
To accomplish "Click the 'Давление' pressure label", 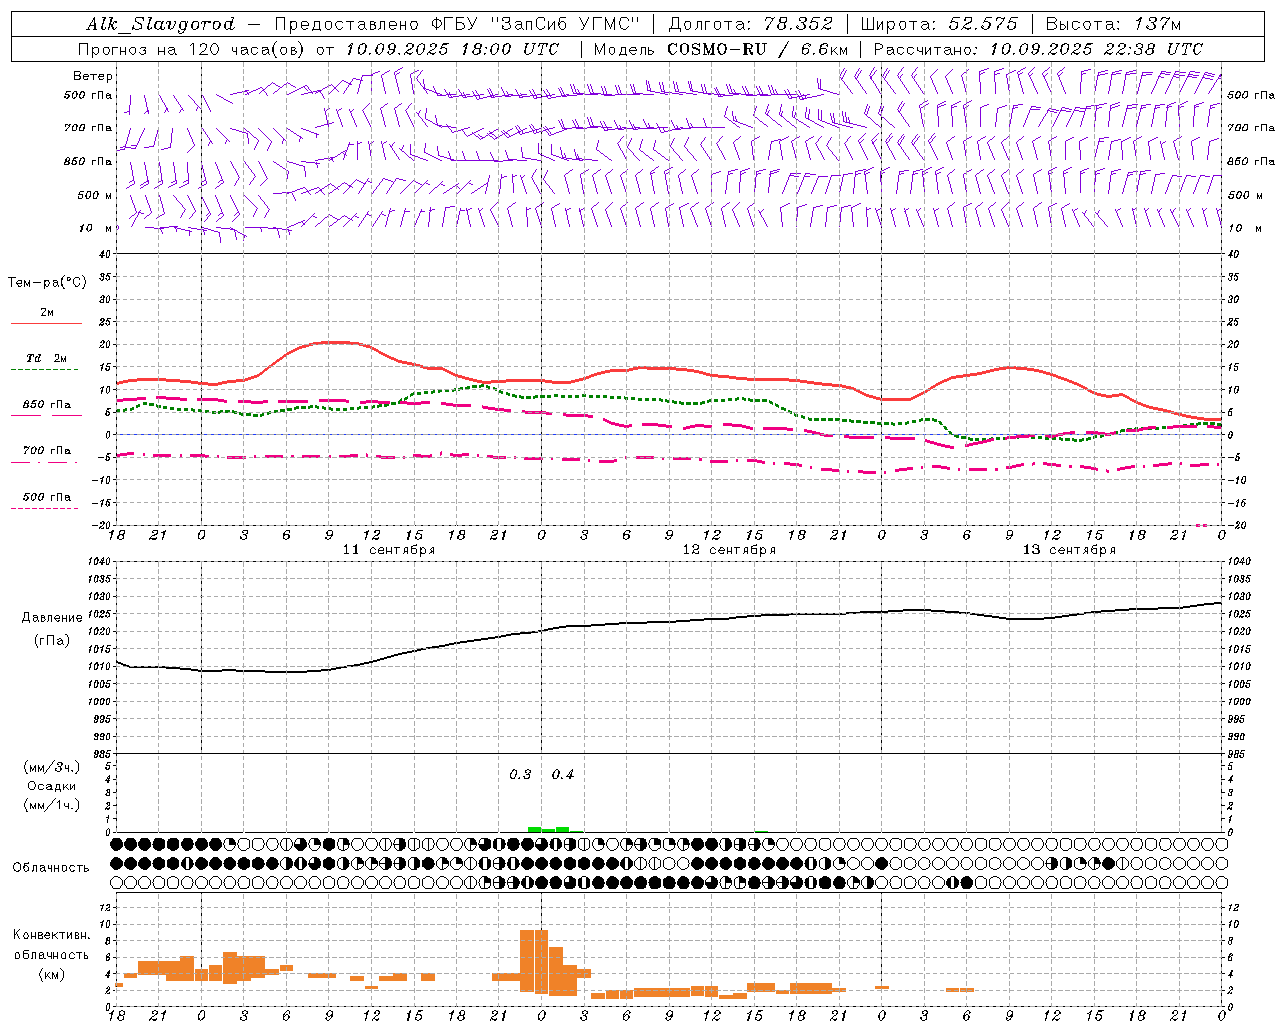I will tap(52, 617).
